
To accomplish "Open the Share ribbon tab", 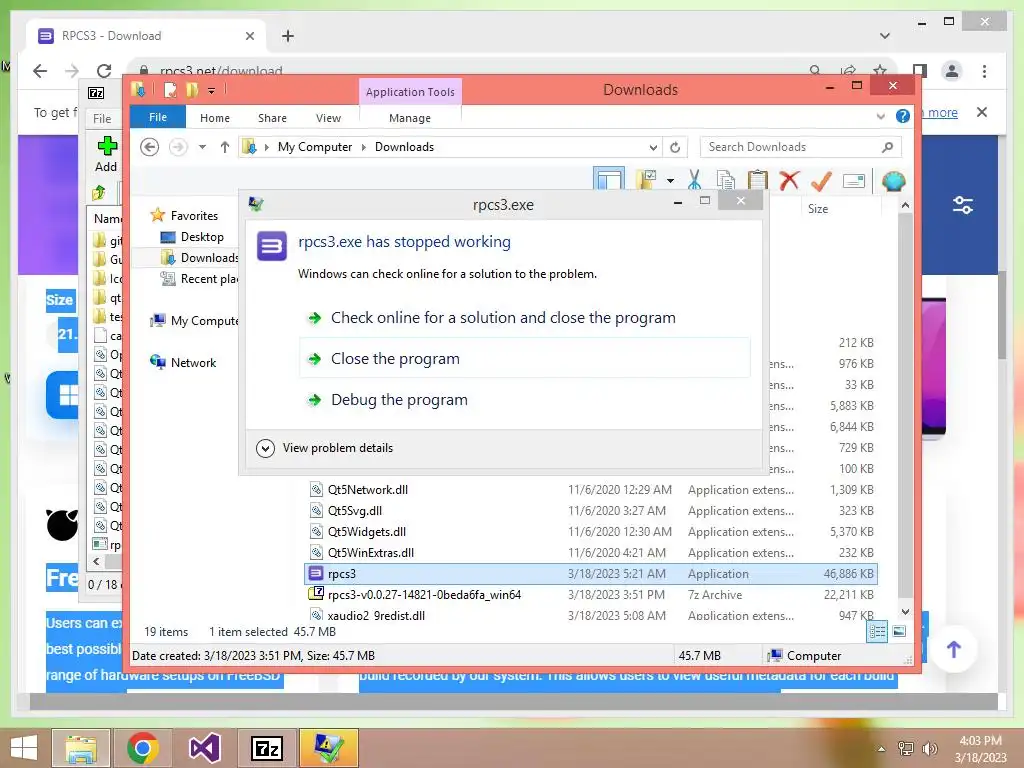I will tap(272, 118).
